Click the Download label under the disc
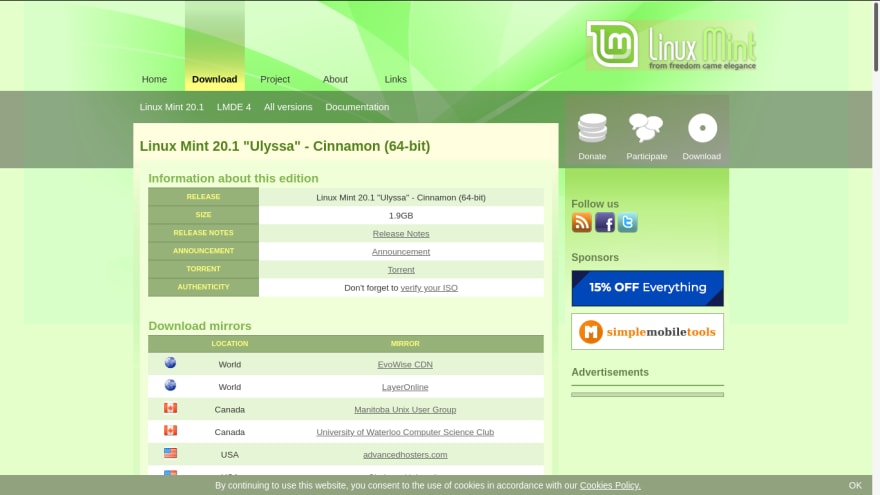The width and height of the screenshot is (880, 495). click(x=702, y=156)
